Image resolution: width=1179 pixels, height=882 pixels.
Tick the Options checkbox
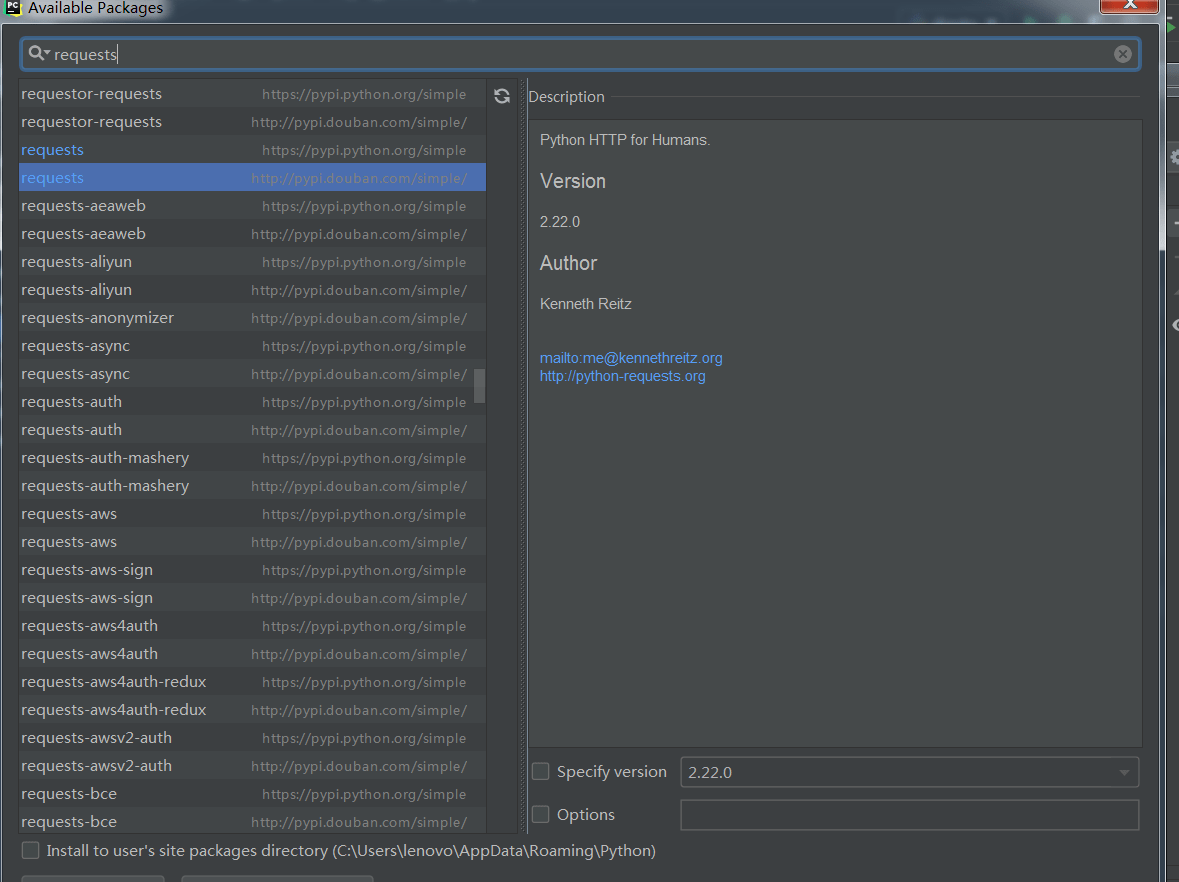coord(541,814)
